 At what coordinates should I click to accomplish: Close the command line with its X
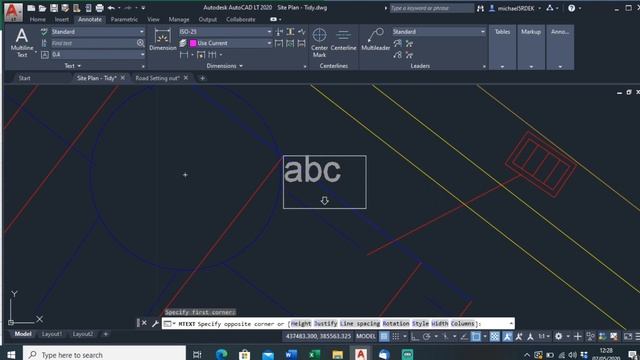pyautogui.click(x=144, y=323)
